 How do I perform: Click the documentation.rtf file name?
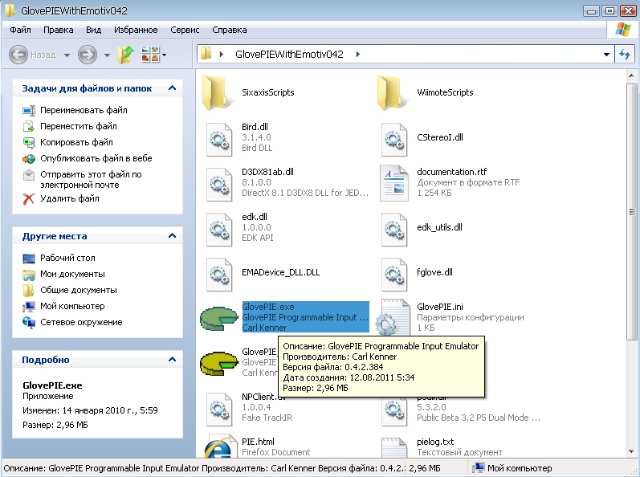point(451,172)
